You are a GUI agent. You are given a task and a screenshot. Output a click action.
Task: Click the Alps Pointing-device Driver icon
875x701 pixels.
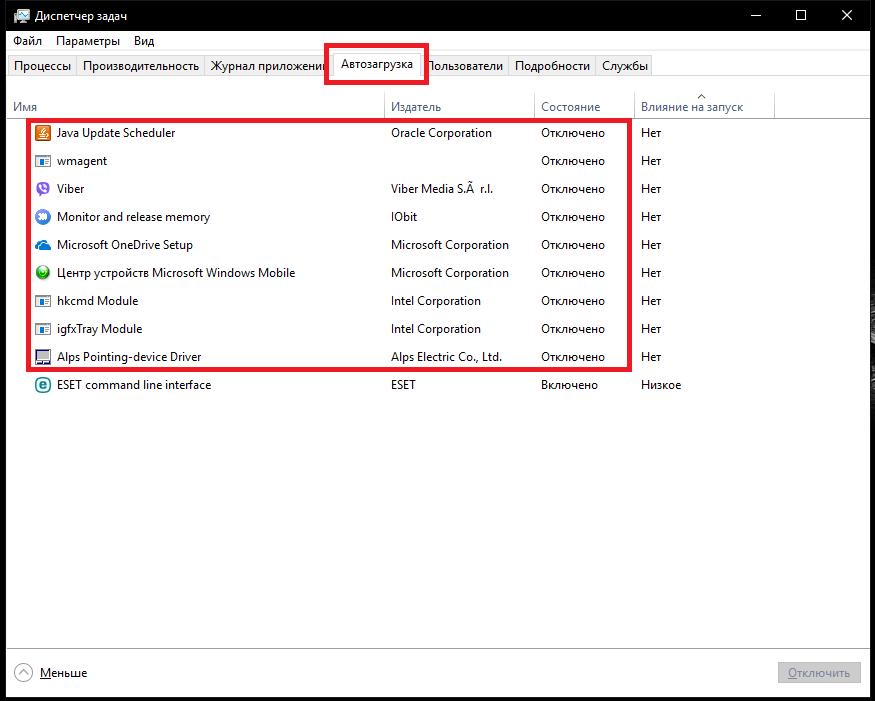point(42,356)
